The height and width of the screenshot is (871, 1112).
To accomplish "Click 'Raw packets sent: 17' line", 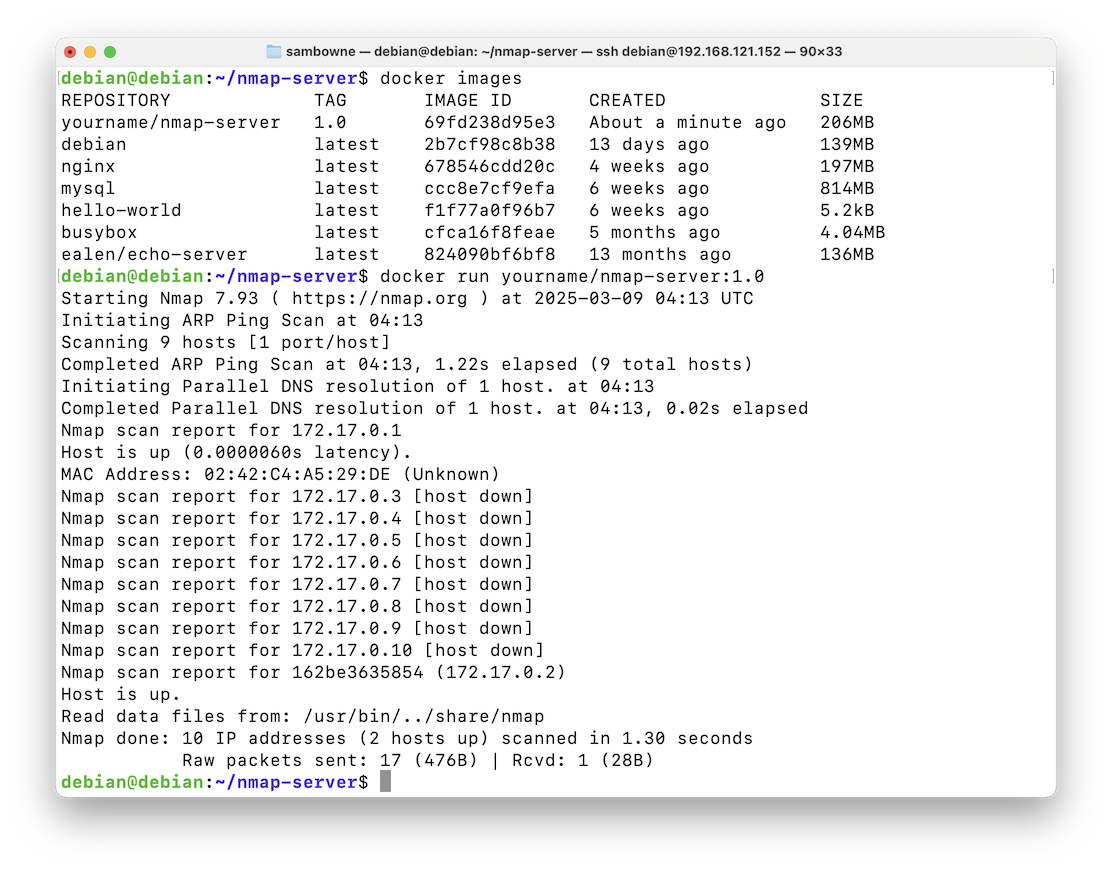I will click(417, 760).
